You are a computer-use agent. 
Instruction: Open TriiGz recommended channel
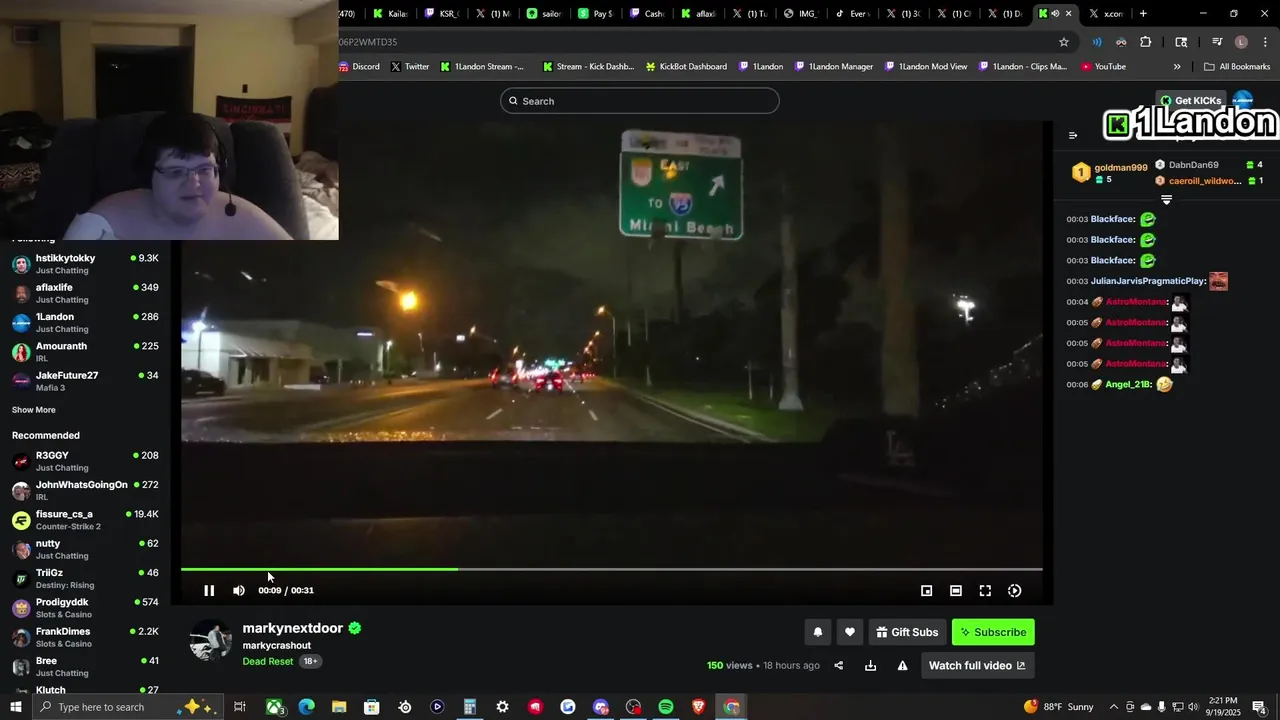[x=85, y=578]
